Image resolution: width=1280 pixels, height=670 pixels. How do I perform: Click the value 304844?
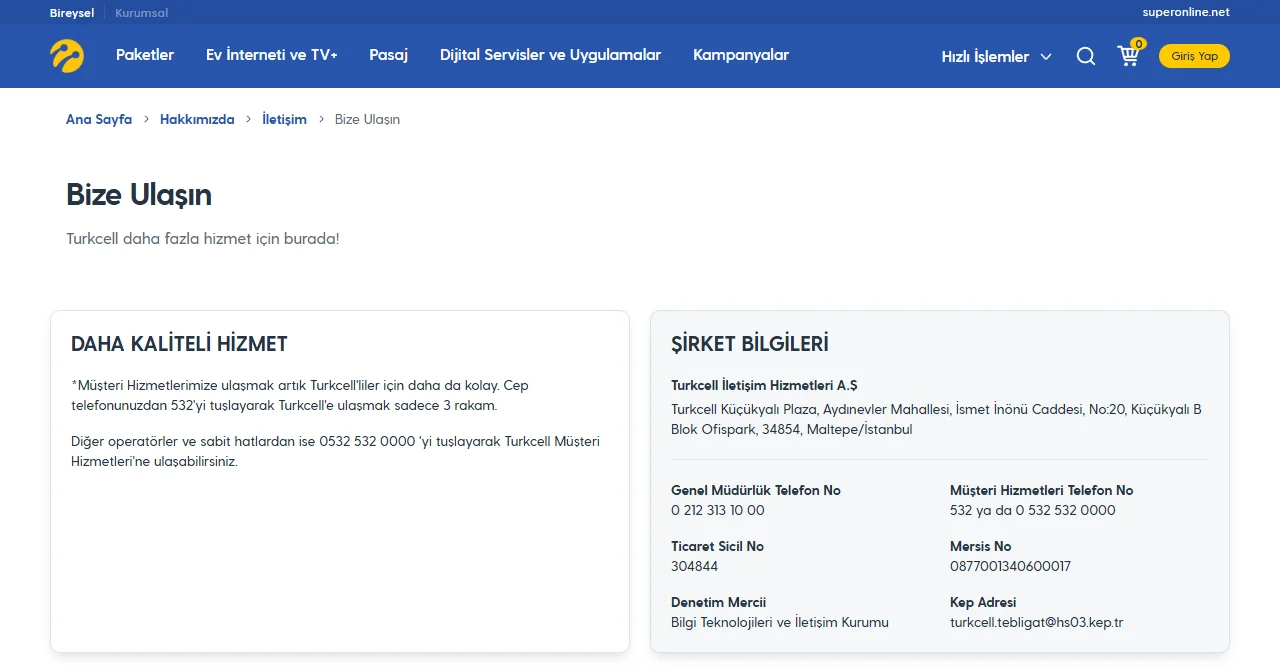click(x=695, y=566)
